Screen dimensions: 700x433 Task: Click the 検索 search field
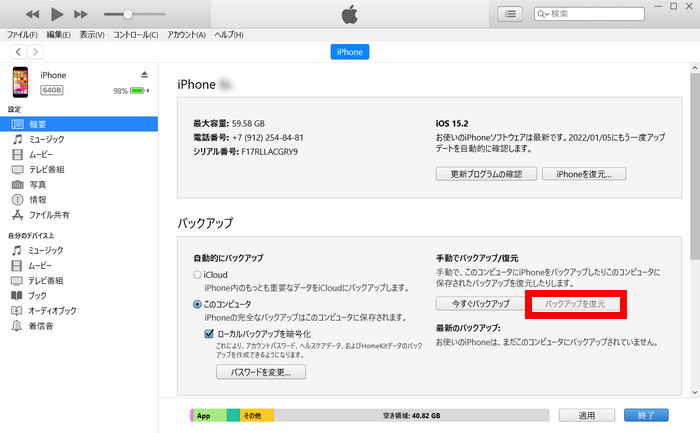point(589,14)
